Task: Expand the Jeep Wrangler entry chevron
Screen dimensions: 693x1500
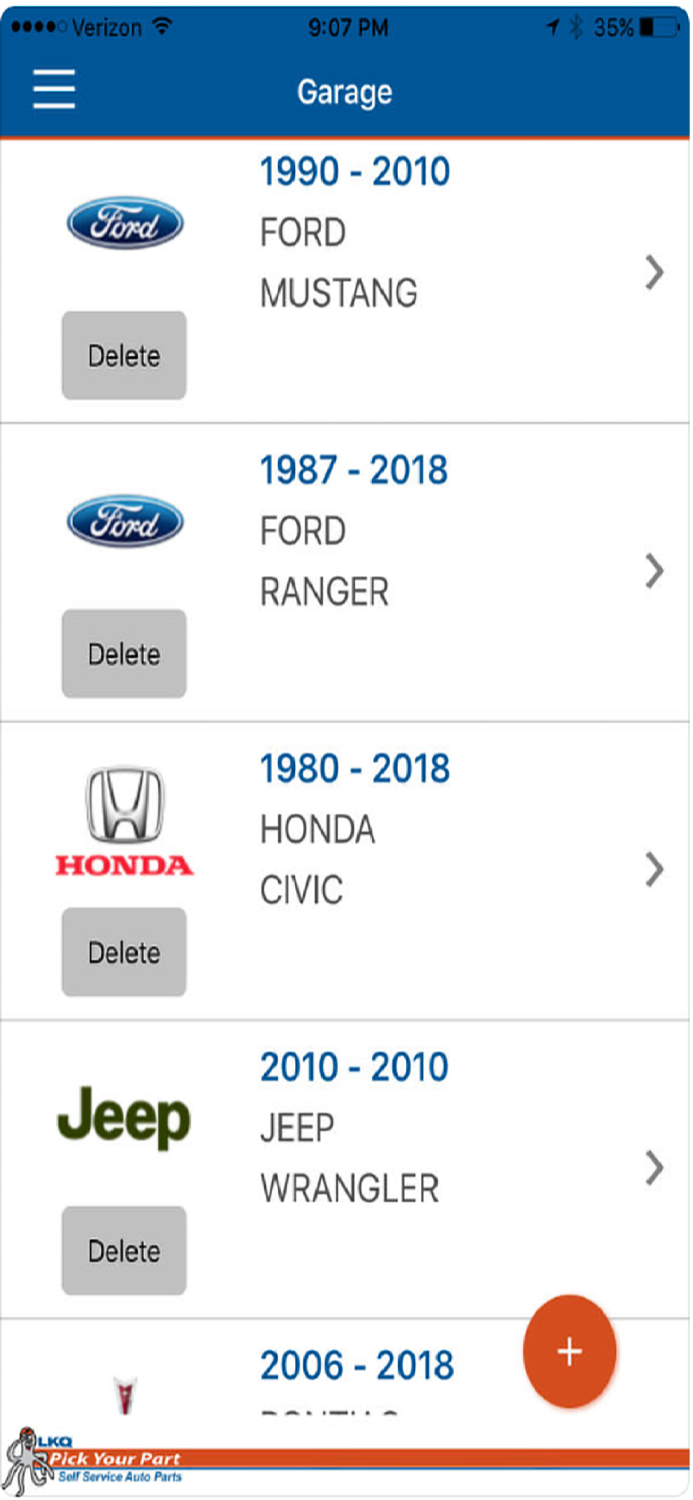Action: 655,1167
